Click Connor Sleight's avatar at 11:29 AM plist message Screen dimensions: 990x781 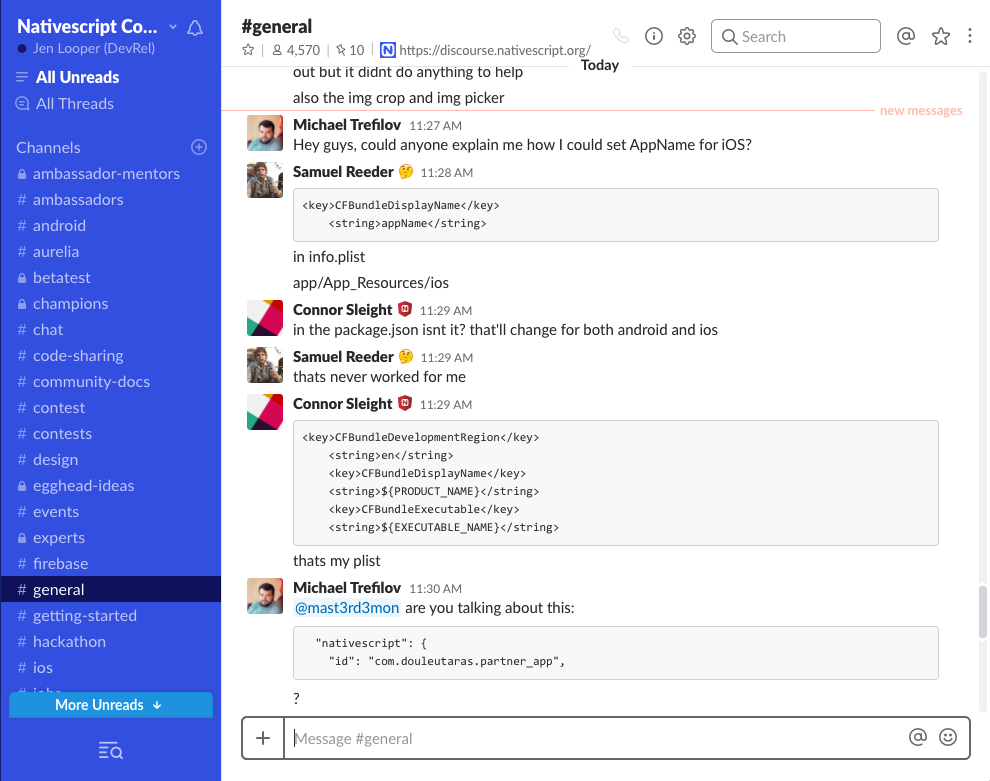click(x=265, y=412)
